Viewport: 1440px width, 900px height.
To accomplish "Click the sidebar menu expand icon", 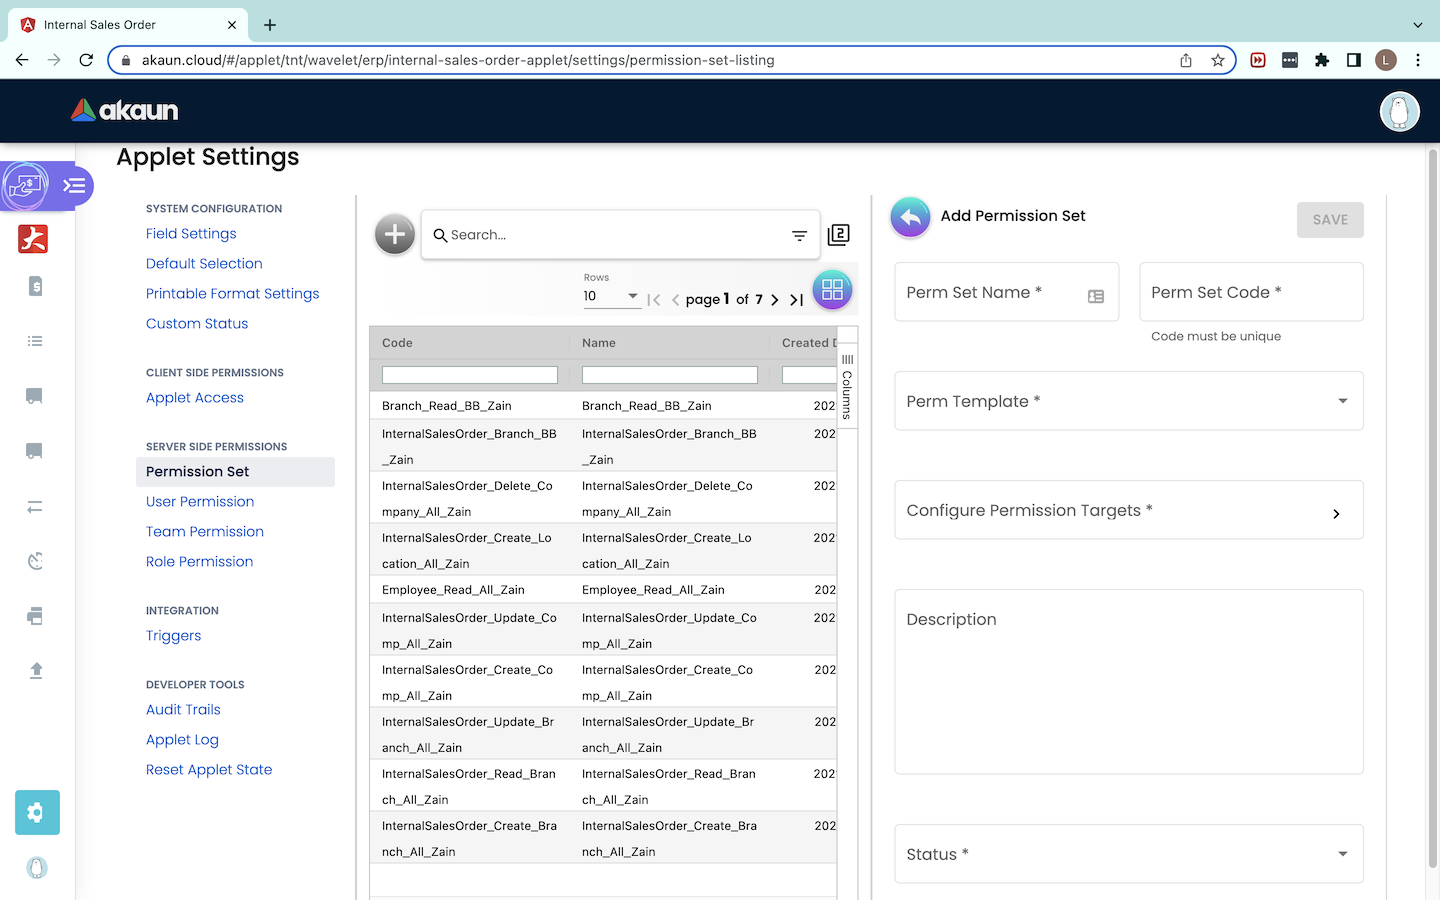I will point(74,185).
